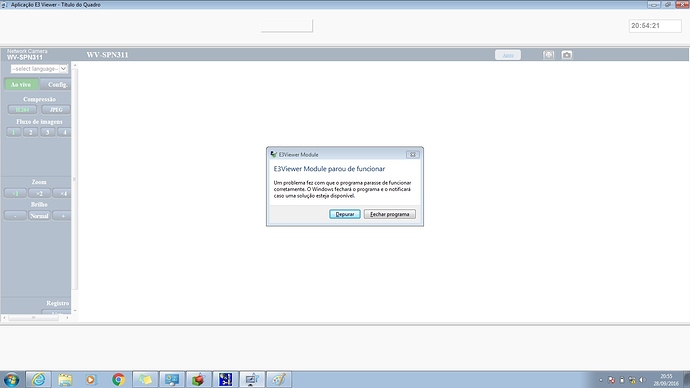Switch to the Ao vivo tab
The height and width of the screenshot is (388, 690).
[21, 84]
